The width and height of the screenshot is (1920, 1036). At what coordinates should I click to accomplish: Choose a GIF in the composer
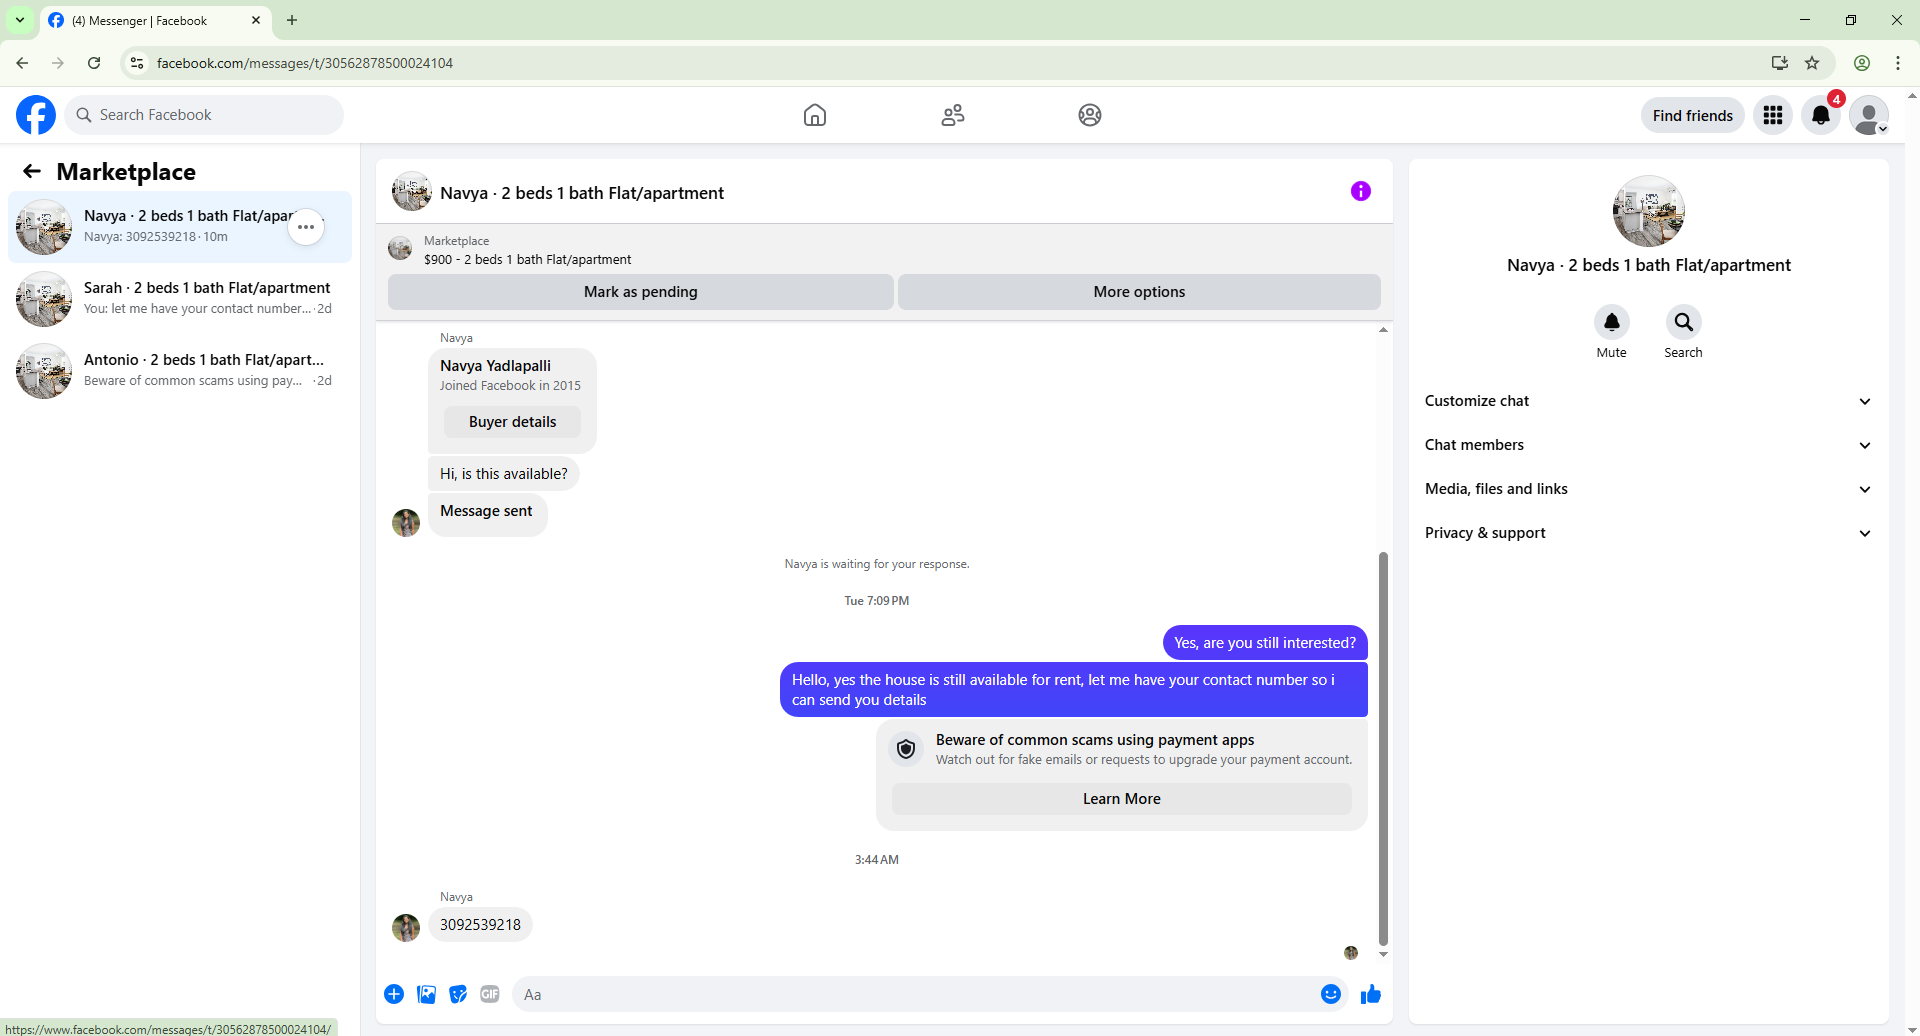click(x=490, y=994)
